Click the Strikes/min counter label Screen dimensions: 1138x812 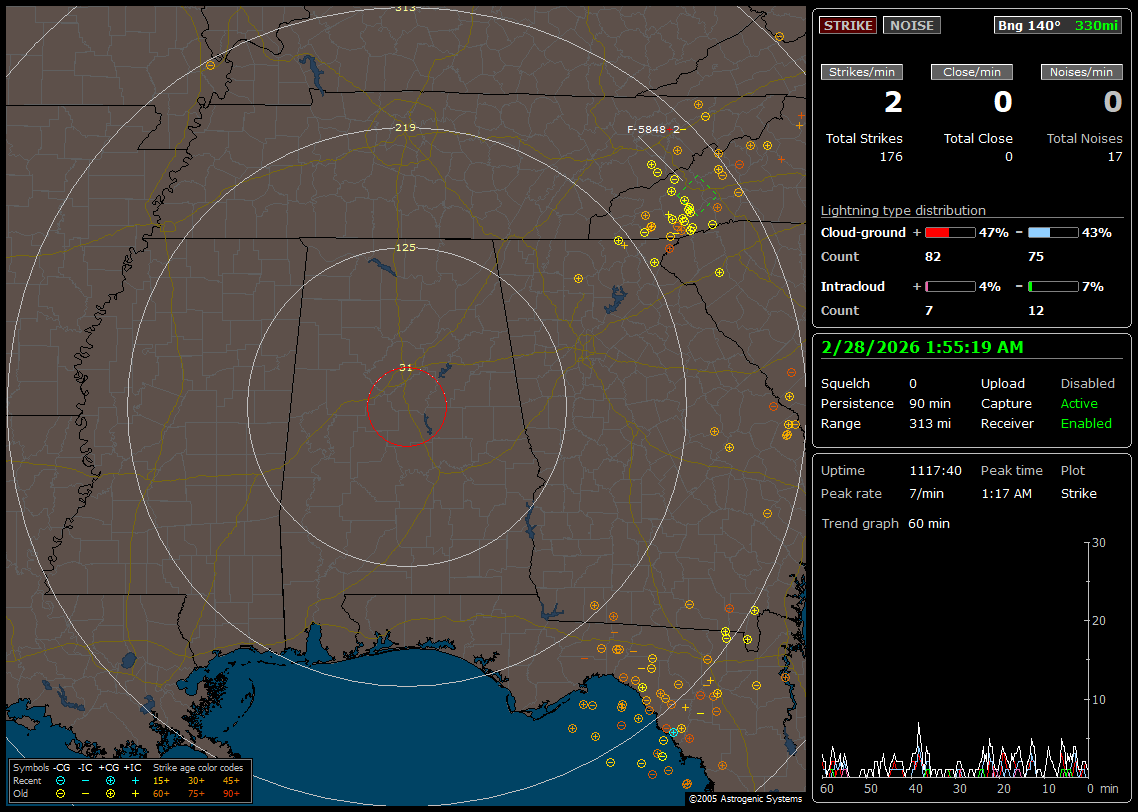coord(862,72)
